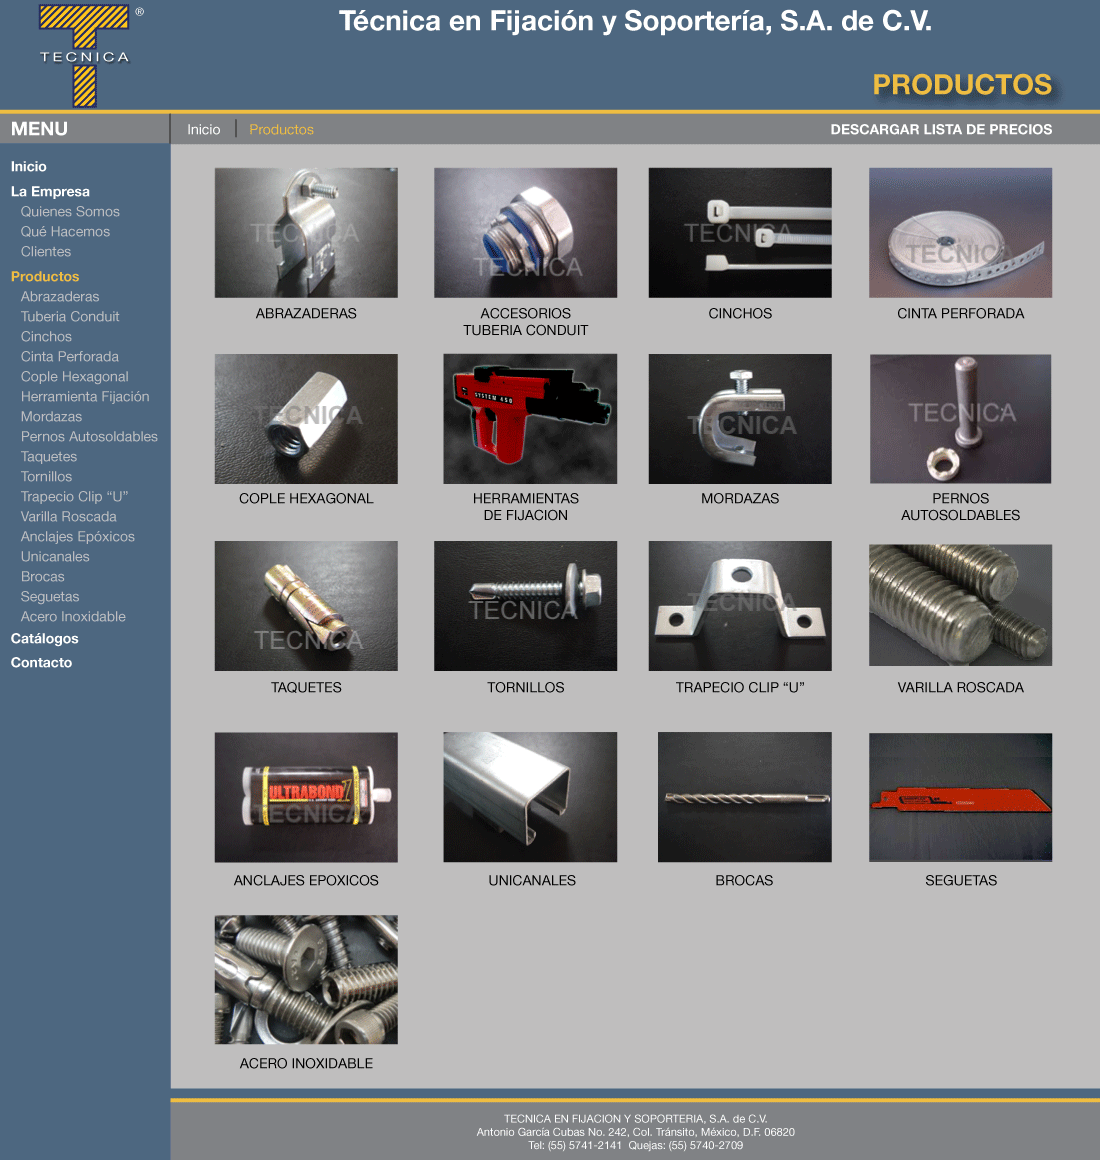Select the Acero Inoxidable bolts thumbnail
This screenshot has width=1100, height=1160.
(x=306, y=980)
